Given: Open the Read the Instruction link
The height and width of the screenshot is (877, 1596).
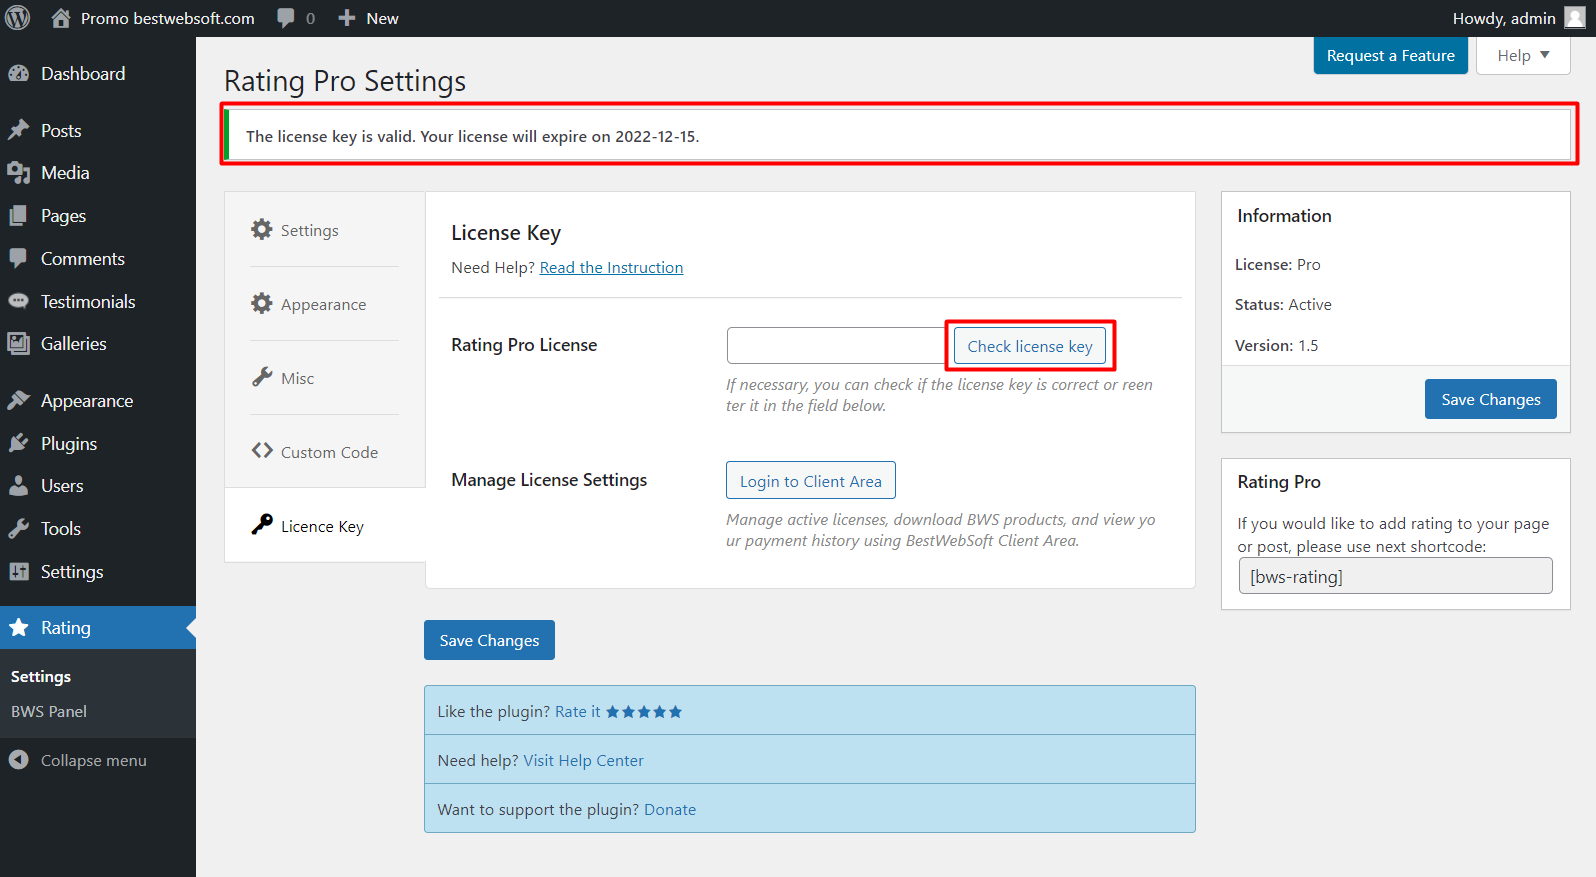Looking at the screenshot, I should click(611, 267).
